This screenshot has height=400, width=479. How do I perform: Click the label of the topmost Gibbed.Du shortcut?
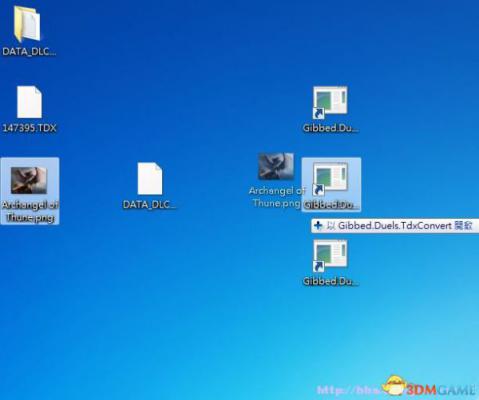click(x=330, y=128)
